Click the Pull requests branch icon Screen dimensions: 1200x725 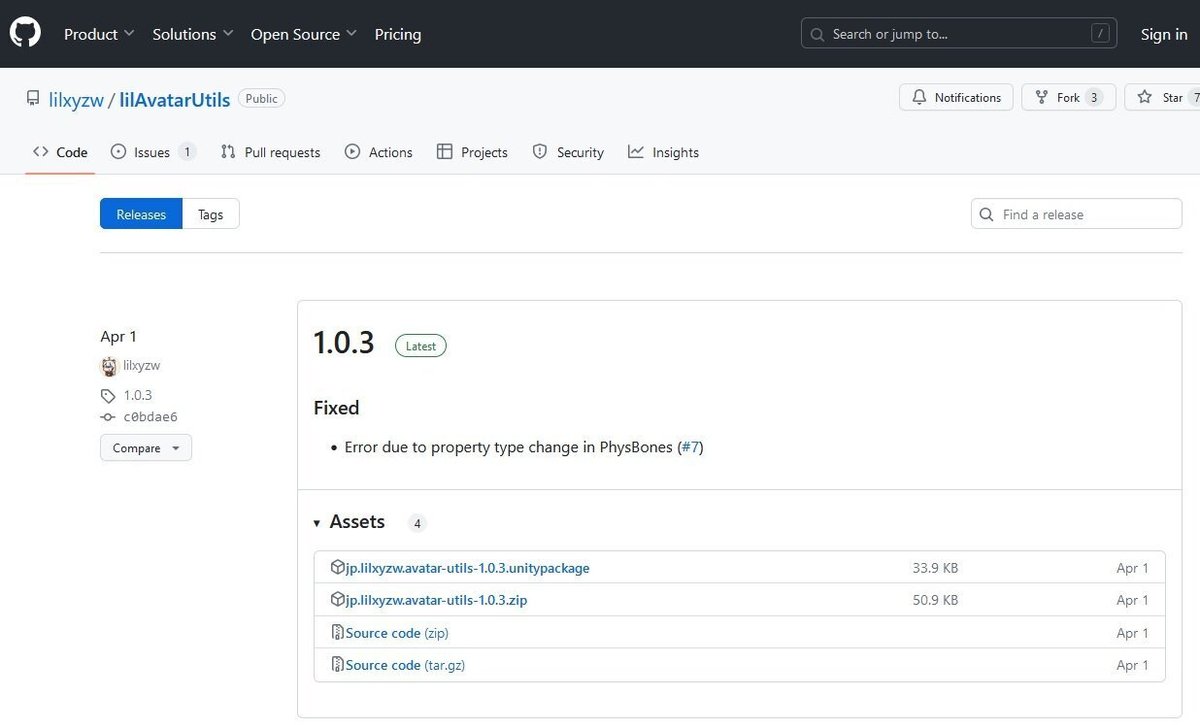point(228,152)
